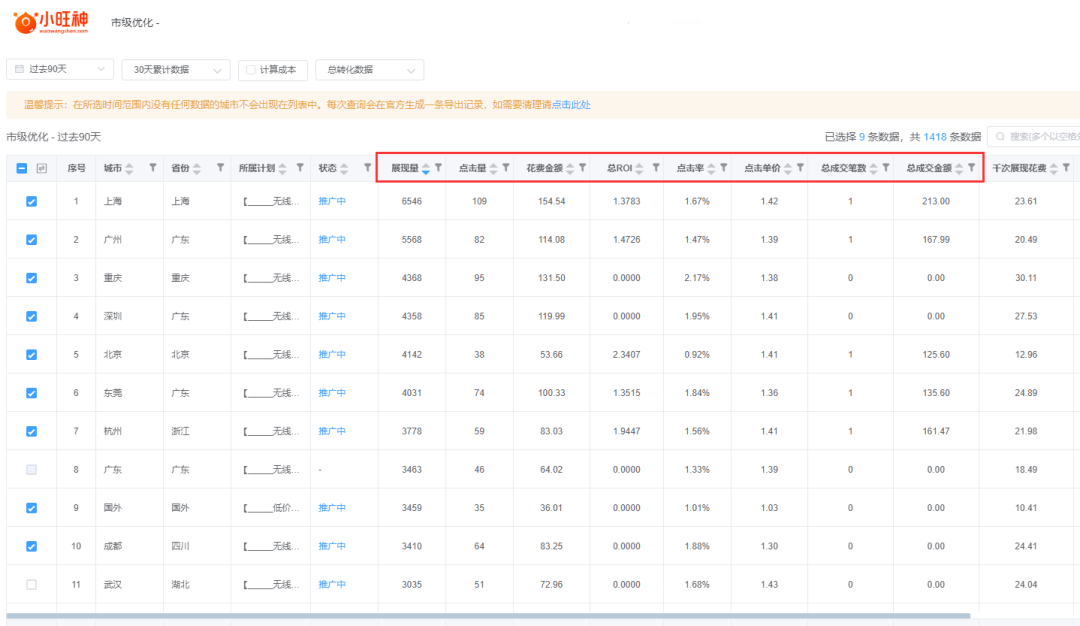Screen dimensions: 1080x626
Task: Uncheck the 国外 row checkbox
Action: point(31,508)
